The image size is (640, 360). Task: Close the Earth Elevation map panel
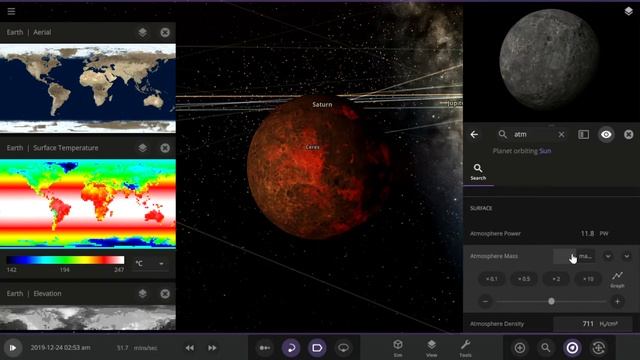coord(165,293)
